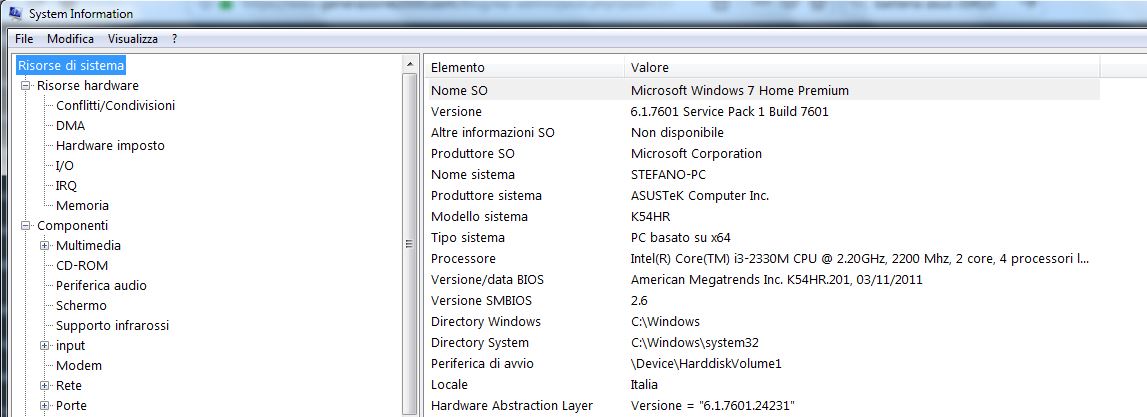Click value 6.1.7601 Service Pack 1 Build 7601
1147x417 pixels.
point(729,112)
